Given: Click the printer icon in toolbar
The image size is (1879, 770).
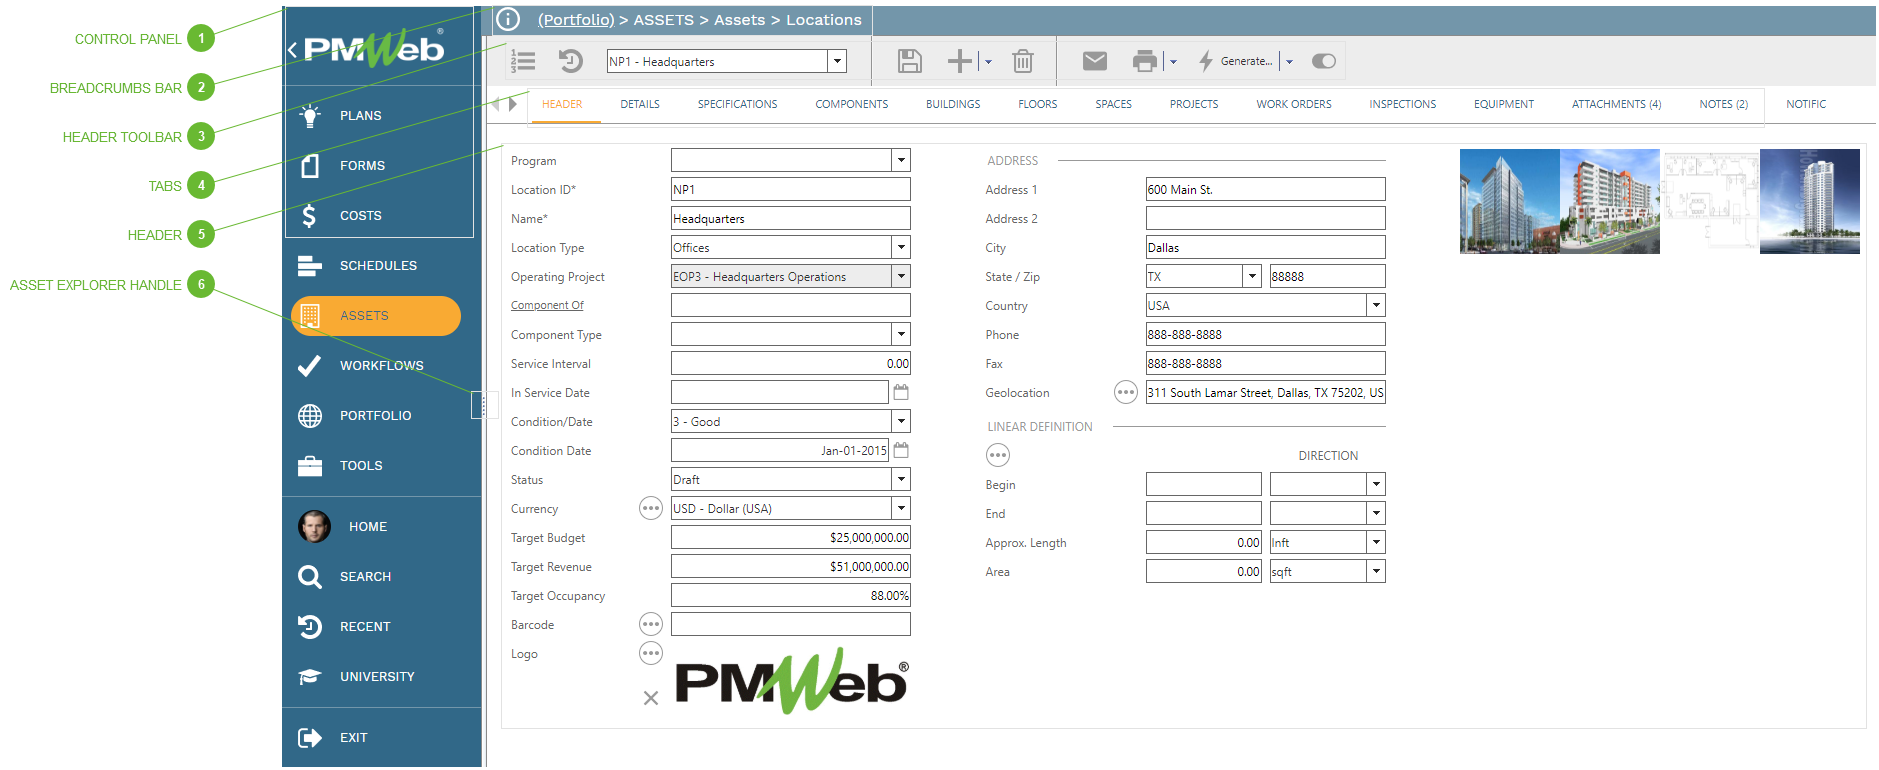Looking at the screenshot, I should tap(1144, 61).
